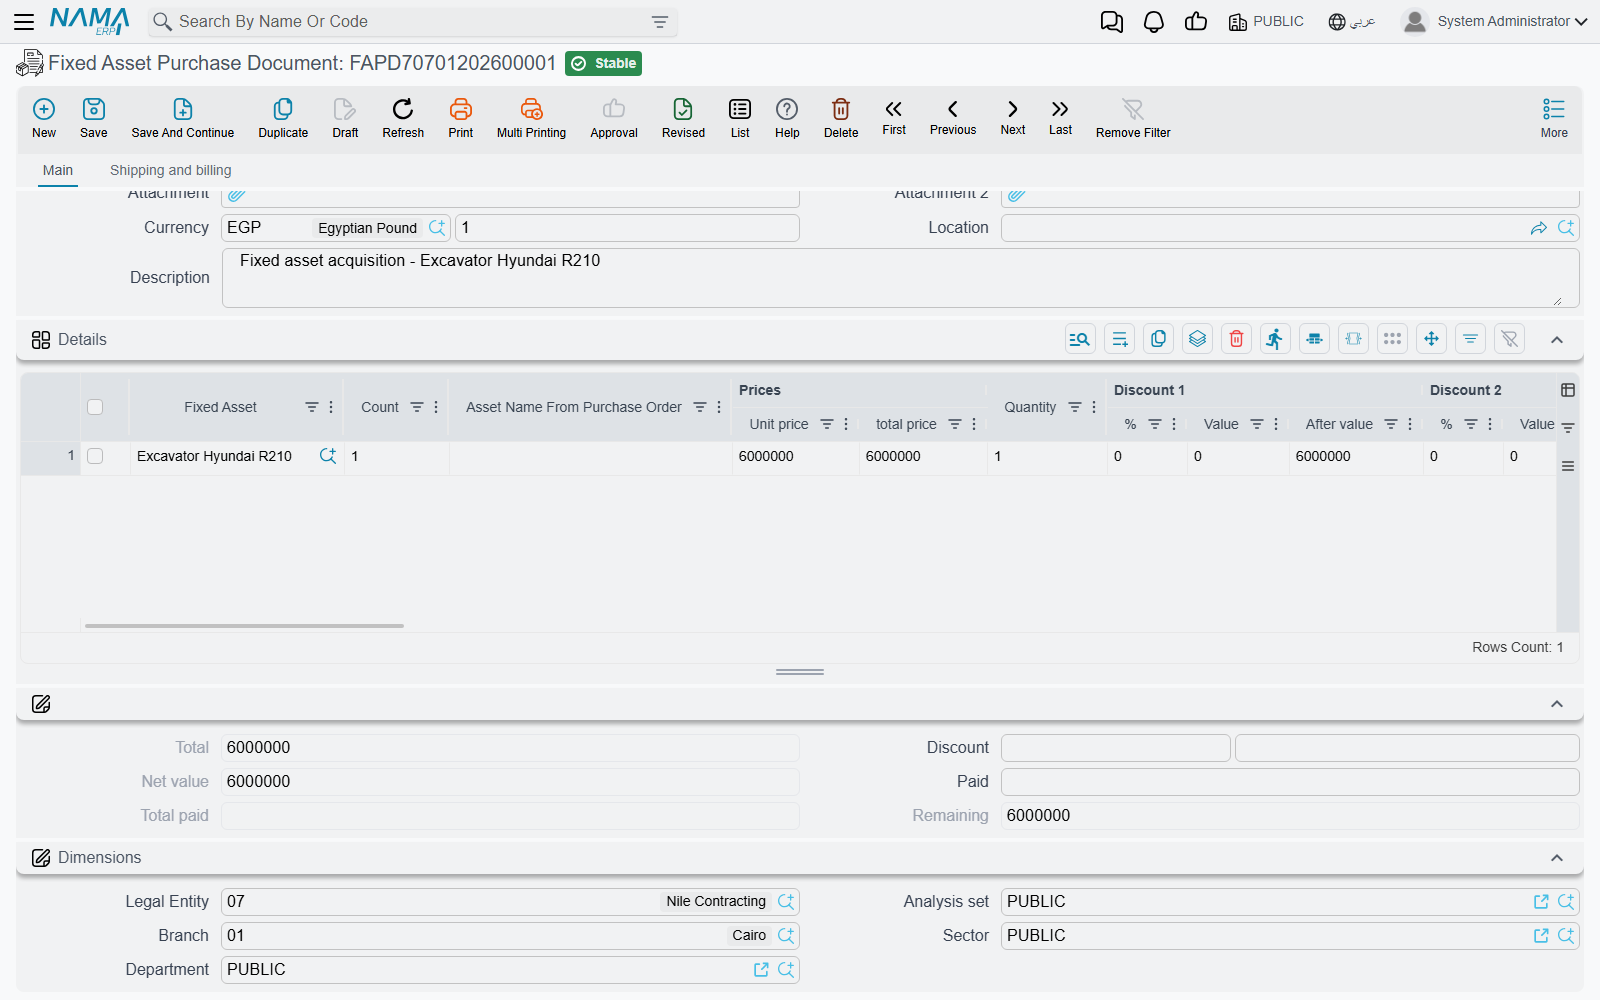The height and width of the screenshot is (1000, 1600).
Task: Open Currency lookup search icon
Action: pos(437,228)
